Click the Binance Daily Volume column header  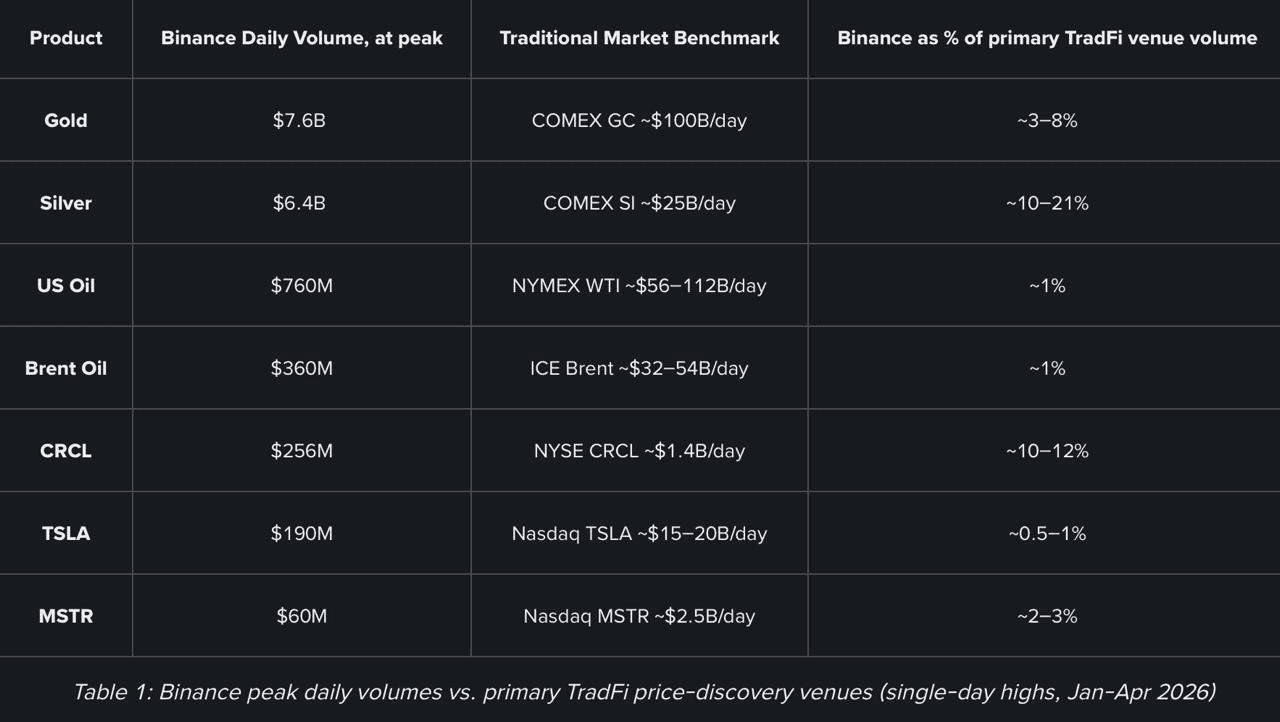pos(301,38)
